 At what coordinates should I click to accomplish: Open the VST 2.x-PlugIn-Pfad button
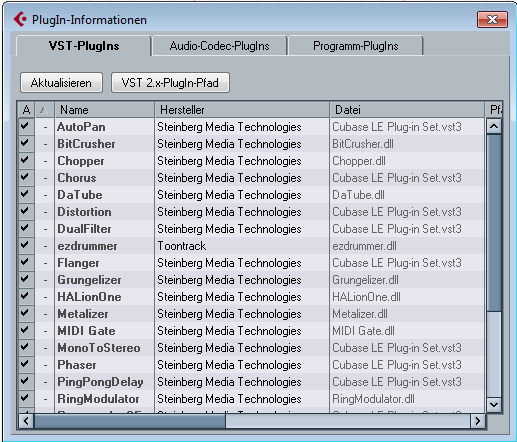point(170,83)
